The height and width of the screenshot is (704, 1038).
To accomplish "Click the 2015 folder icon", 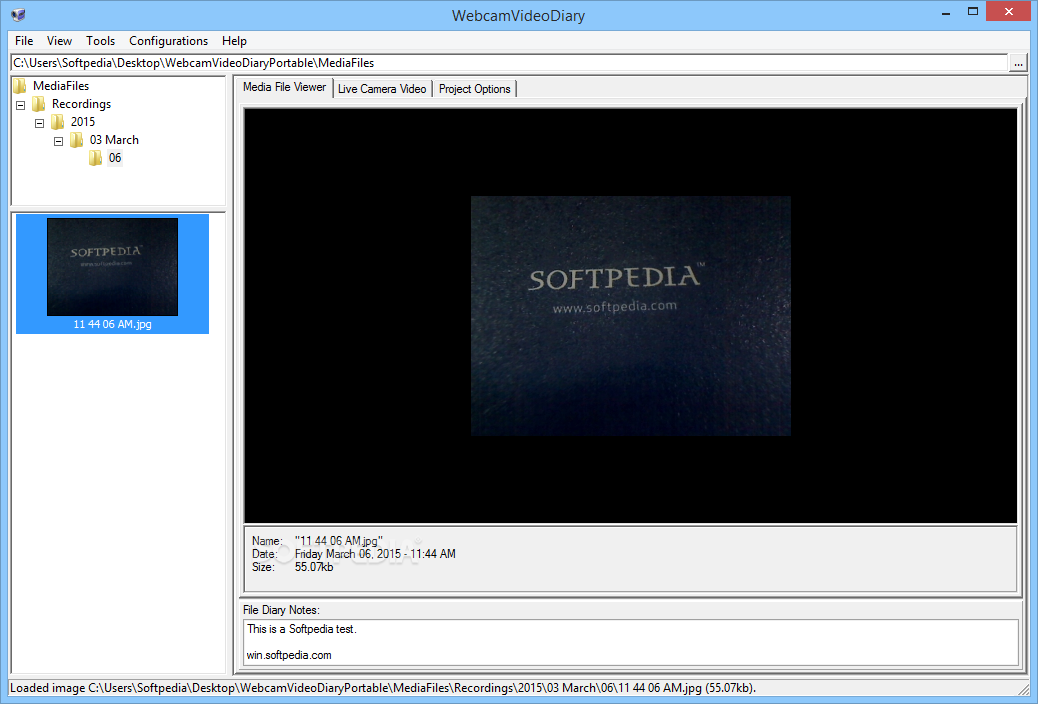I will pyautogui.click(x=58, y=122).
